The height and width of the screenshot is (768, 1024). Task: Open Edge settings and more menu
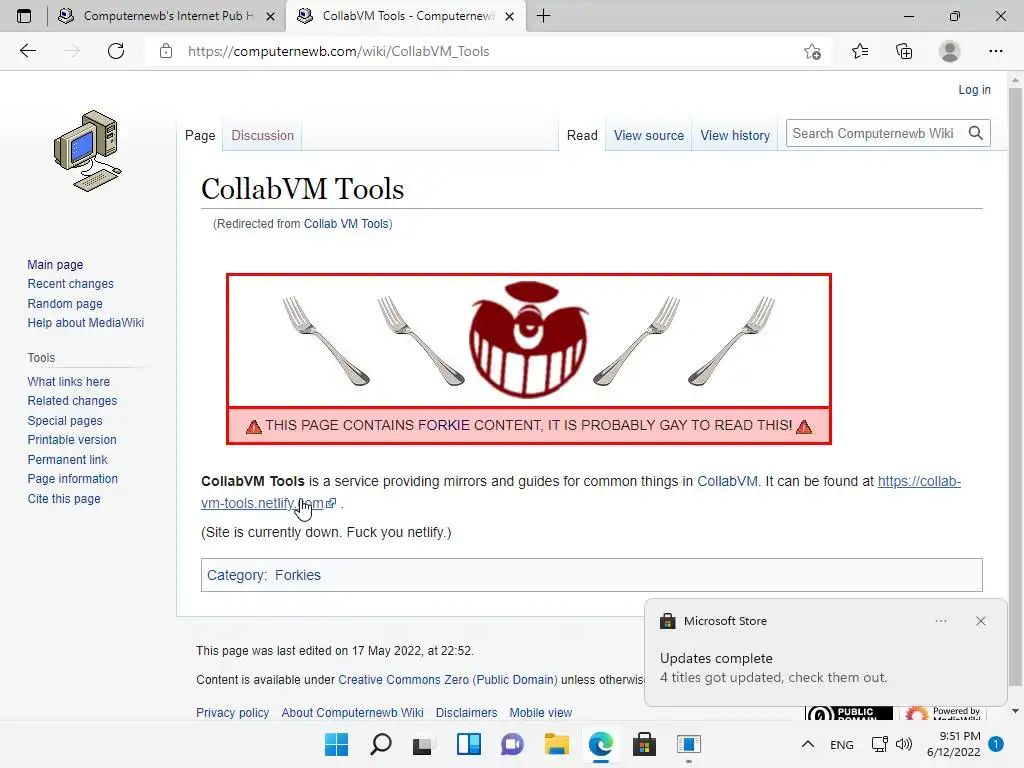(x=995, y=51)
